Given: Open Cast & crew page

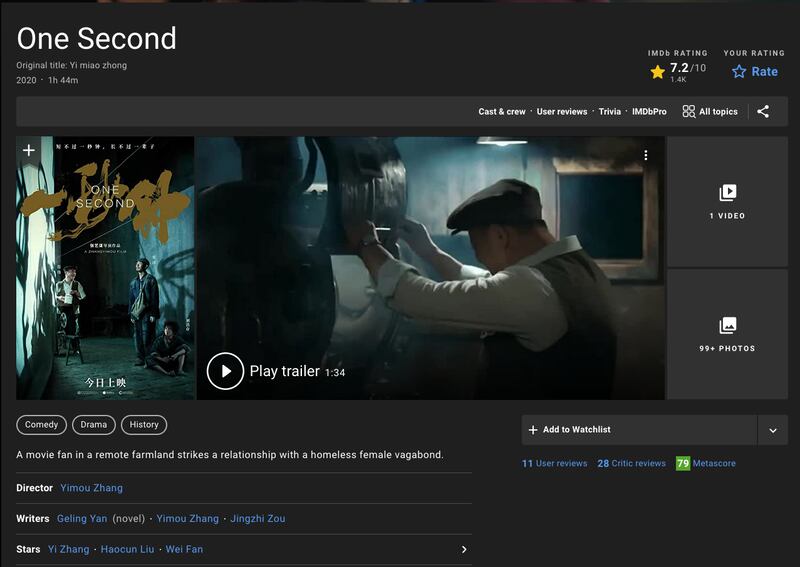Looking at the screenshot, I should (501, 112).
